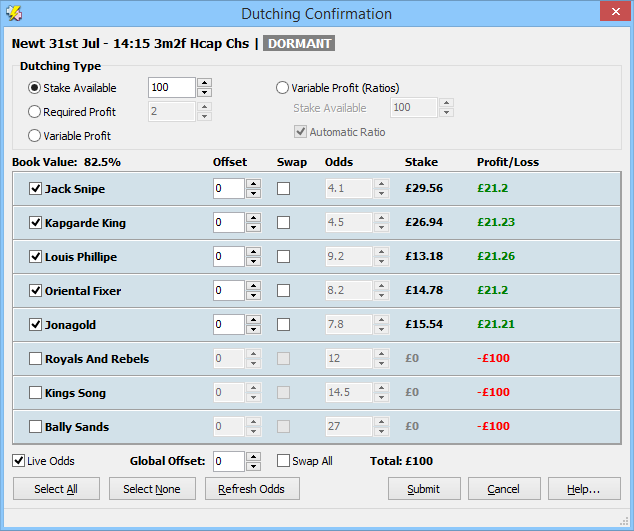The width and height of the screenshot is (634, 531).
Task: Choose the Variable Profit (Ratios) radio option
Action: (283, 88)
